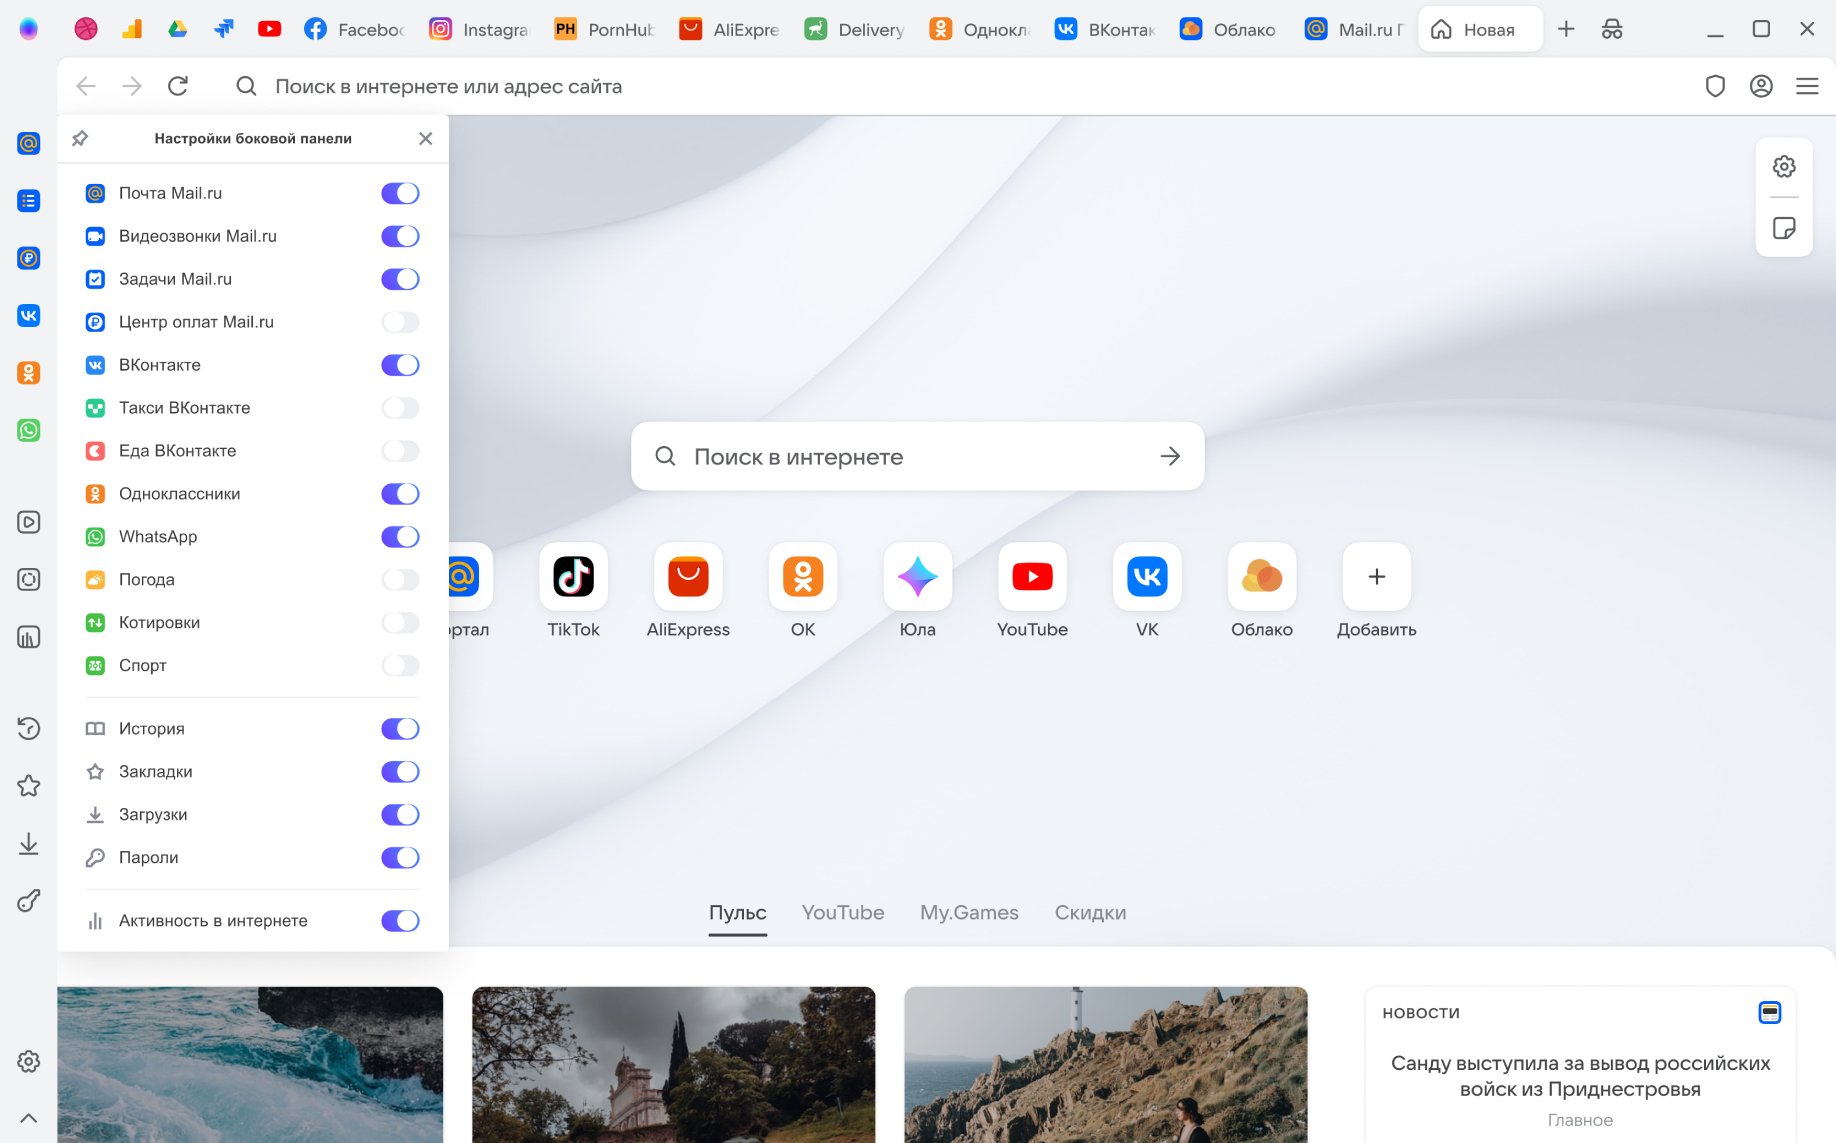Toggle Почта Mail.ru switch off
Viewport: 1836px width, 1143px height.
400,193
